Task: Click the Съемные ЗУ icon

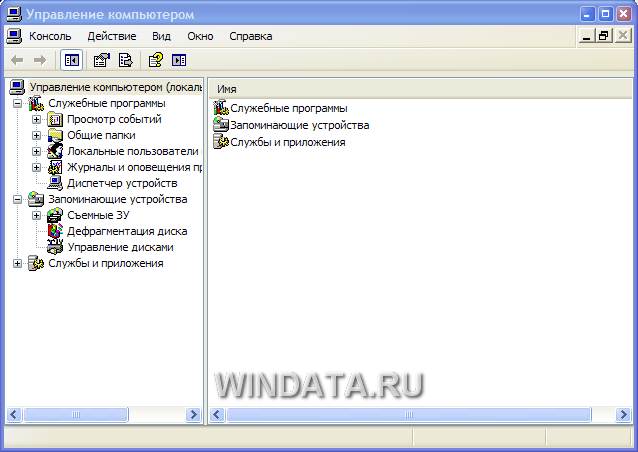Action: pyautogui.click(x=55, y=215)
